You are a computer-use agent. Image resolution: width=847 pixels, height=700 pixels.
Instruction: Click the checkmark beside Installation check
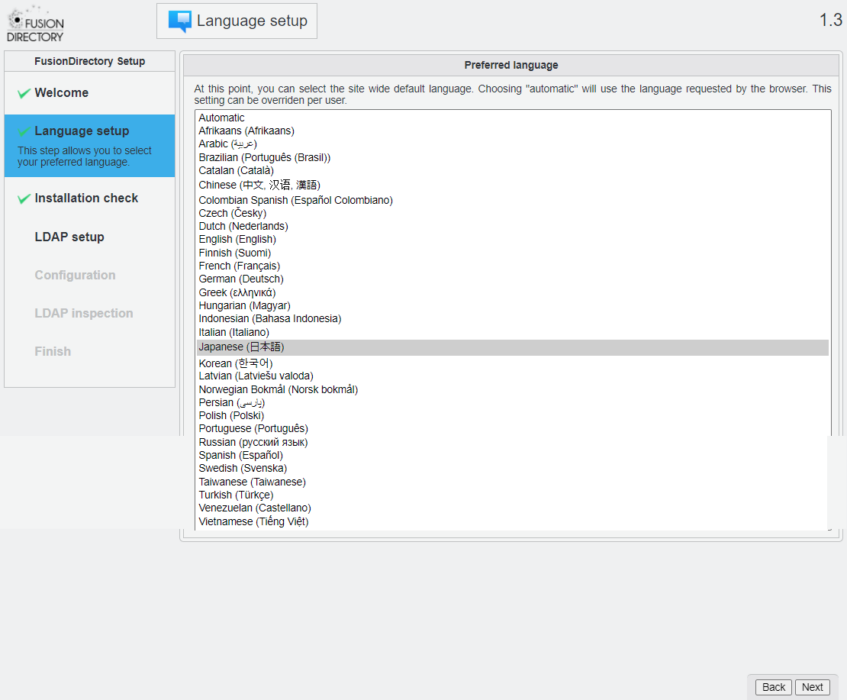point(24,199)
